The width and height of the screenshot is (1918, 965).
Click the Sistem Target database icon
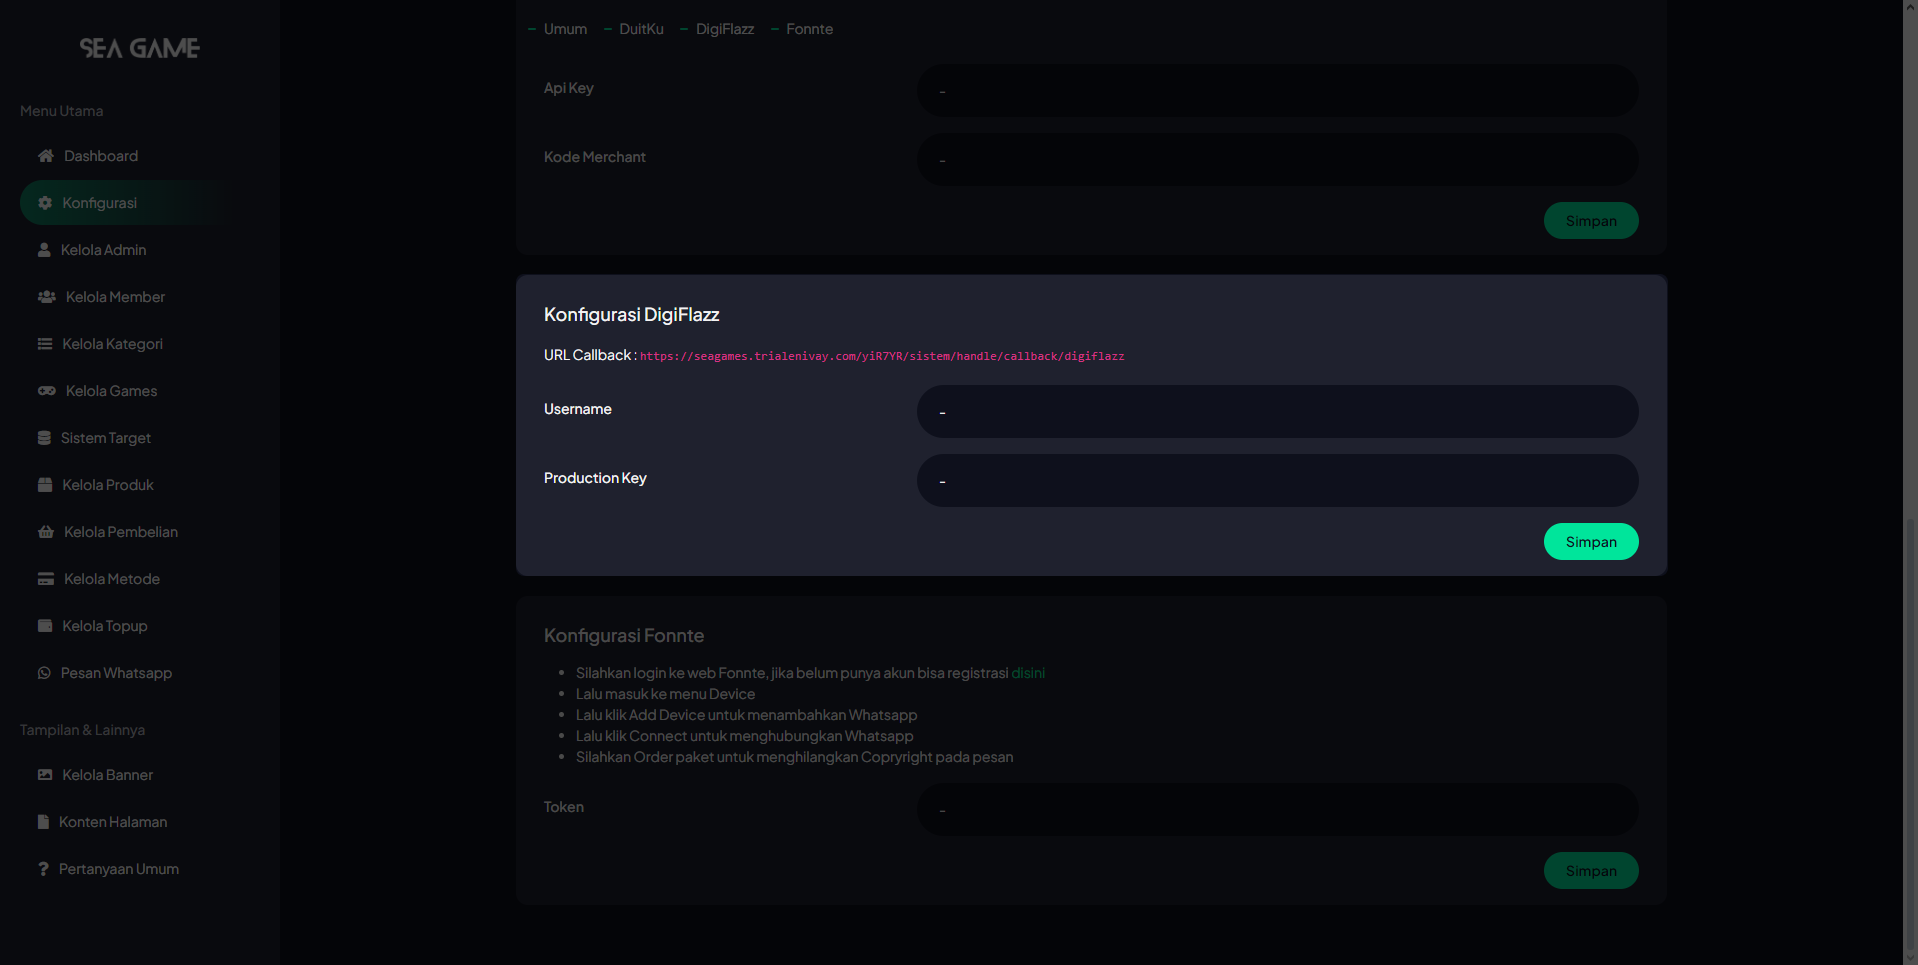coord(44,438)
